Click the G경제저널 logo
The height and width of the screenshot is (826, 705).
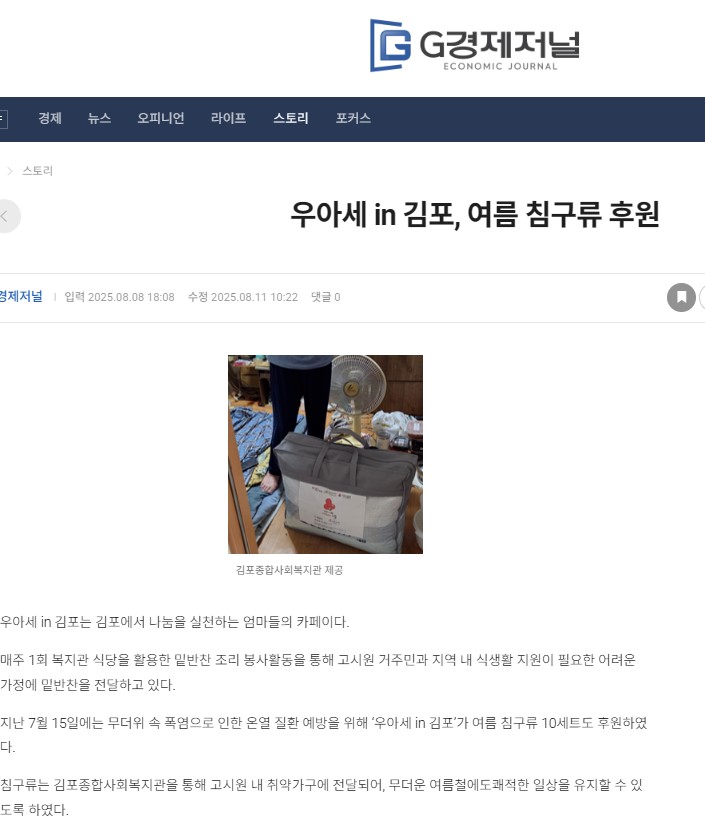(475, 45)
